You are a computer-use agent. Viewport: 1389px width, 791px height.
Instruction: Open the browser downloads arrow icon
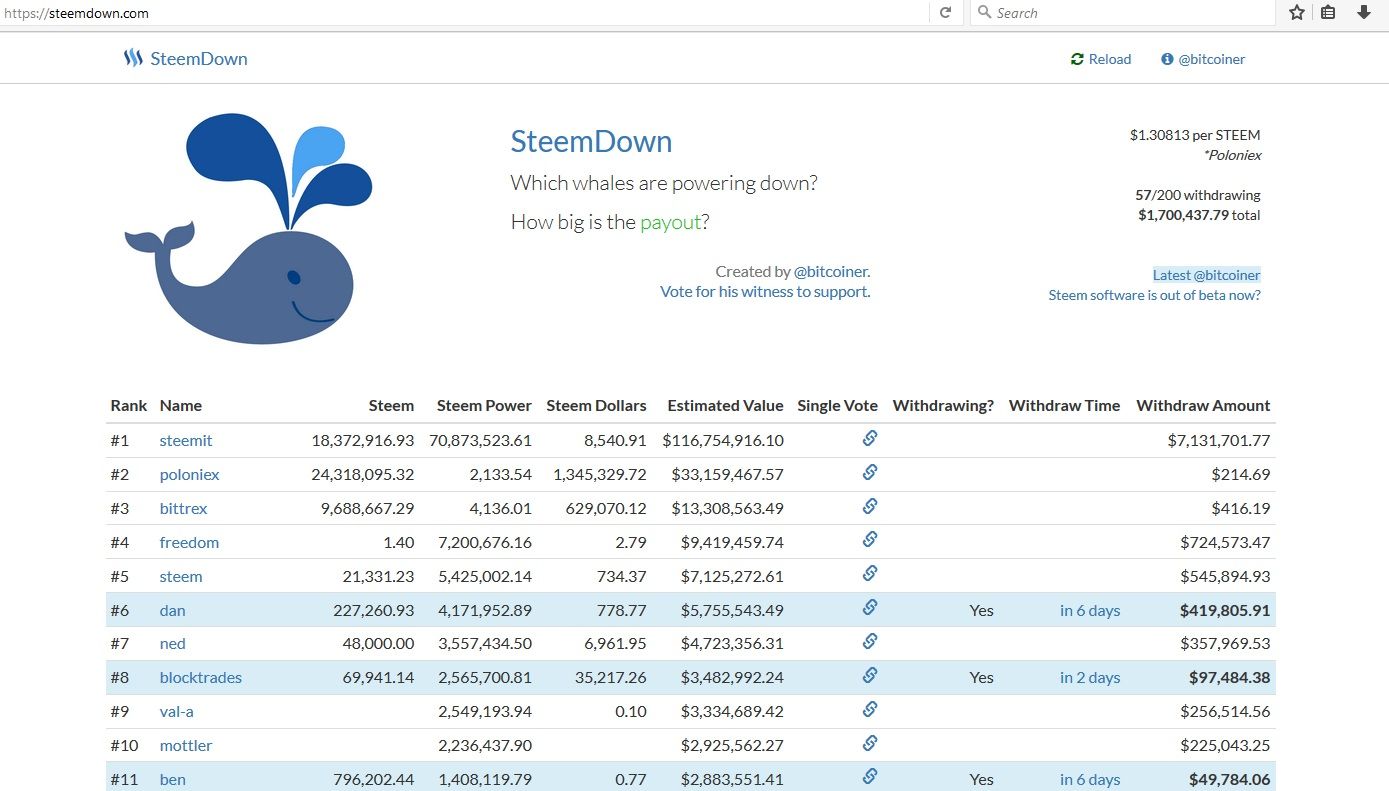point(1363,13)
